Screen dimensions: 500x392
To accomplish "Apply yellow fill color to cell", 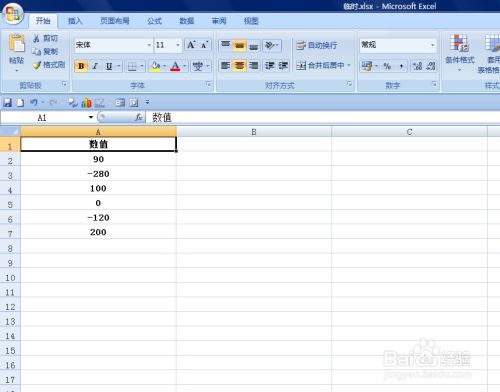I will pyautogui.click(x=155, y=66).
